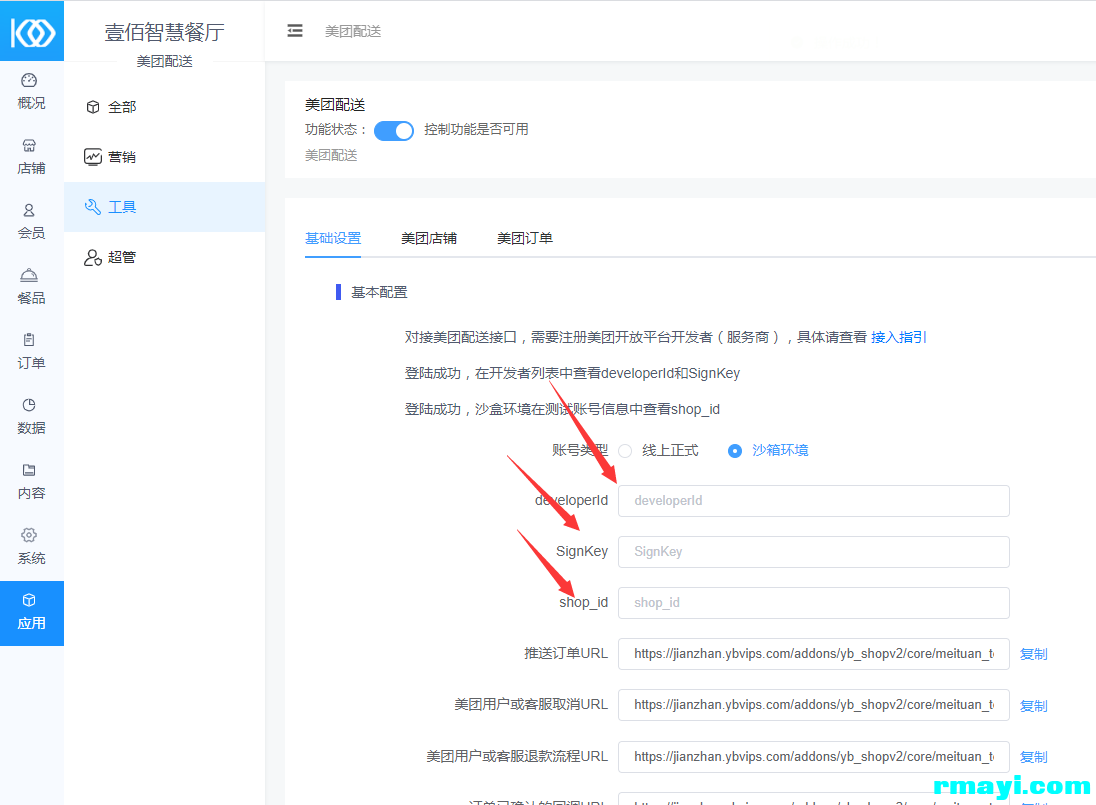Image resolution: width=1096 pixels, height=805 pixels.
Task: Select 沙箱环境 account type radio
Action: tap(735, 451)
